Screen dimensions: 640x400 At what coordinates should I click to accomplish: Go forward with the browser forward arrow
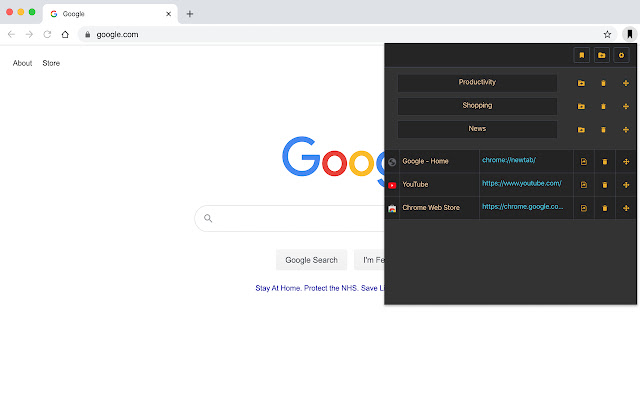coord(29,34)
